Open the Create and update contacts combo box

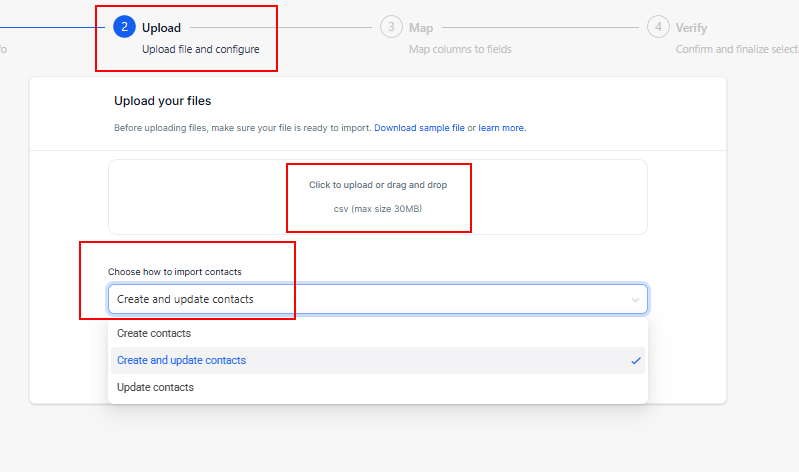click(x=378, y=299)
